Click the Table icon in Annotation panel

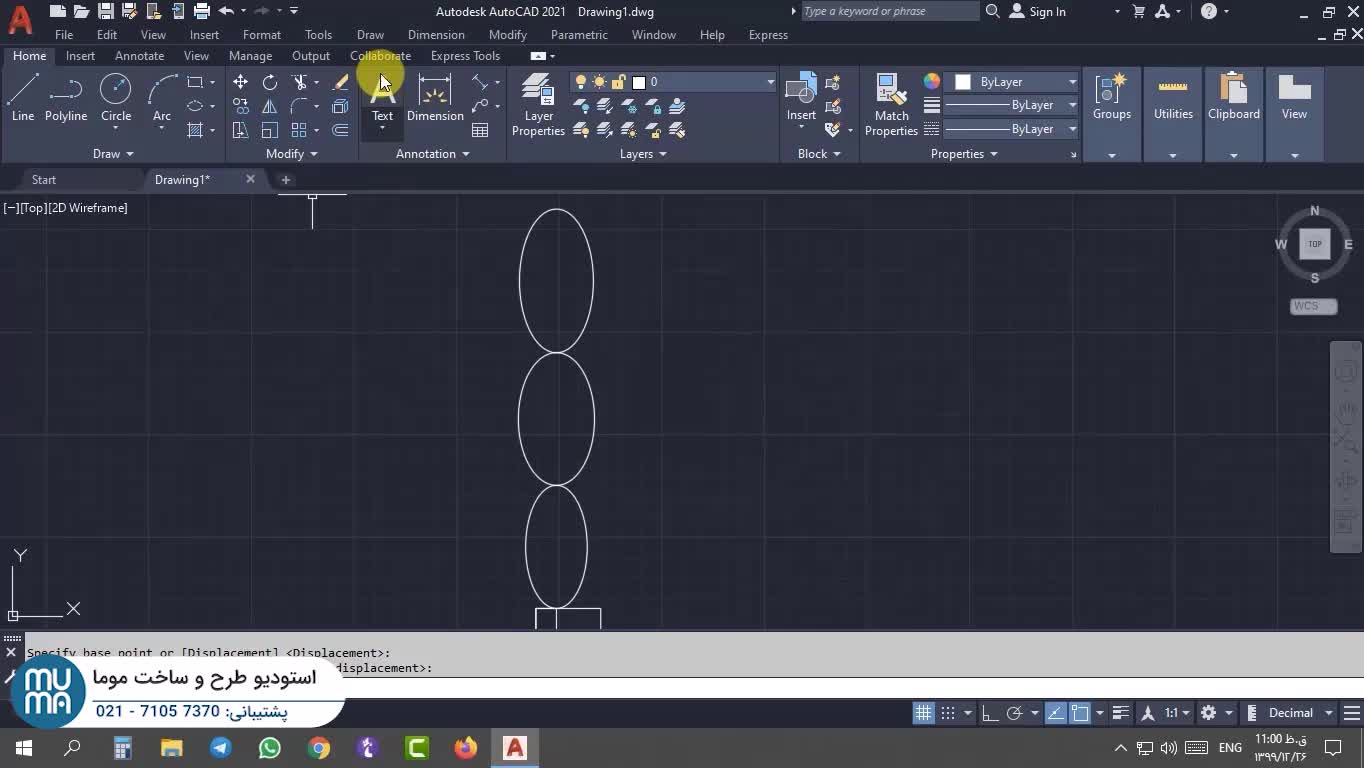coord(480,130)
